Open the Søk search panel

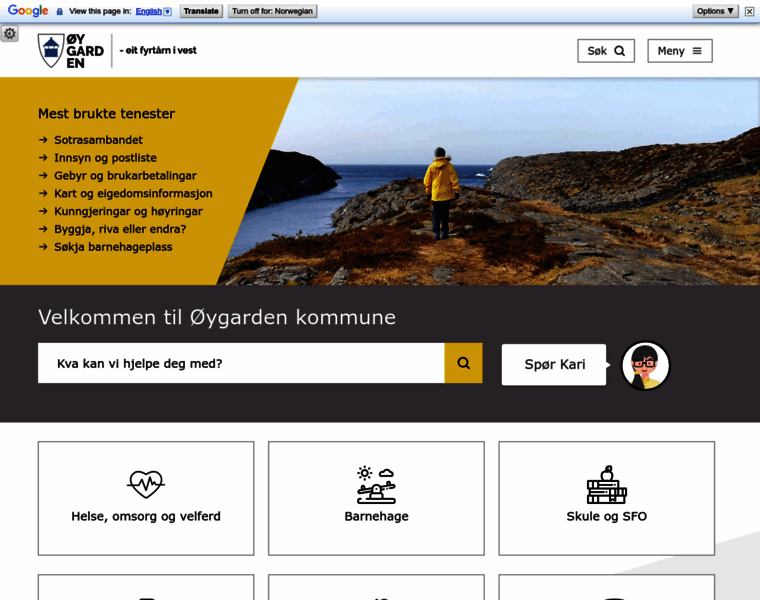tap(606, 51)
